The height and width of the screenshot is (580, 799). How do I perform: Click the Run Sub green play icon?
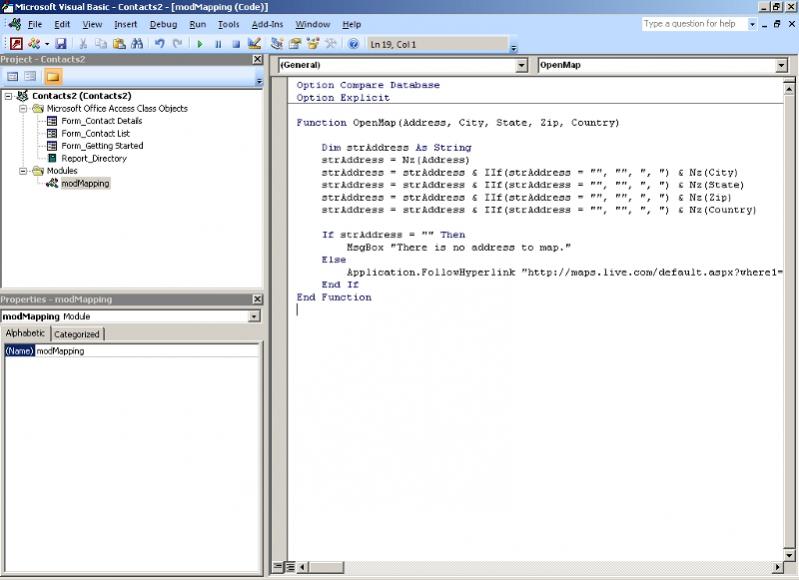click(x=200, y=44)
